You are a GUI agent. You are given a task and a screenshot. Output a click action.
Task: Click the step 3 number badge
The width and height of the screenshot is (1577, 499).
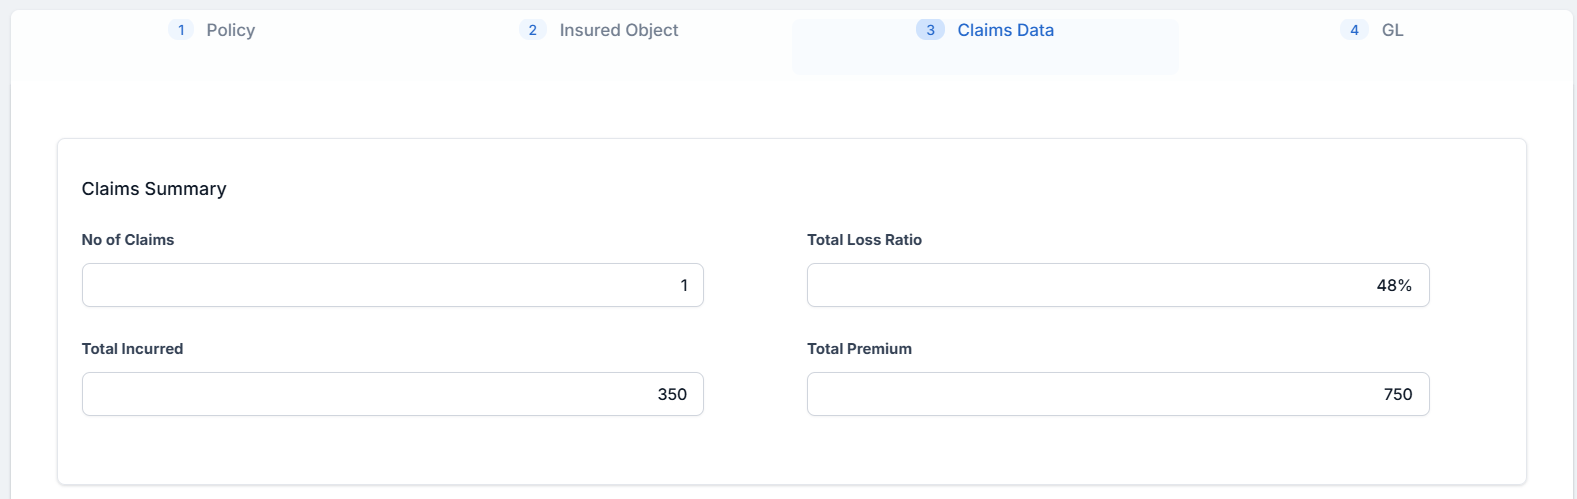tap(930, 30)
